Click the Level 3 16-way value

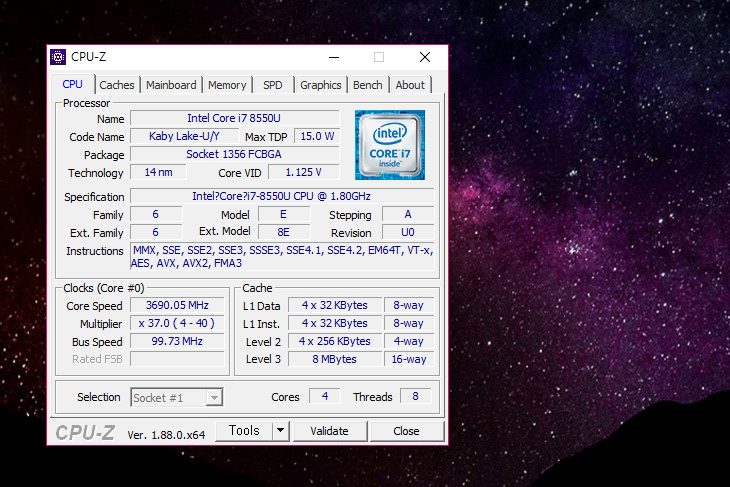coord(409,359)
